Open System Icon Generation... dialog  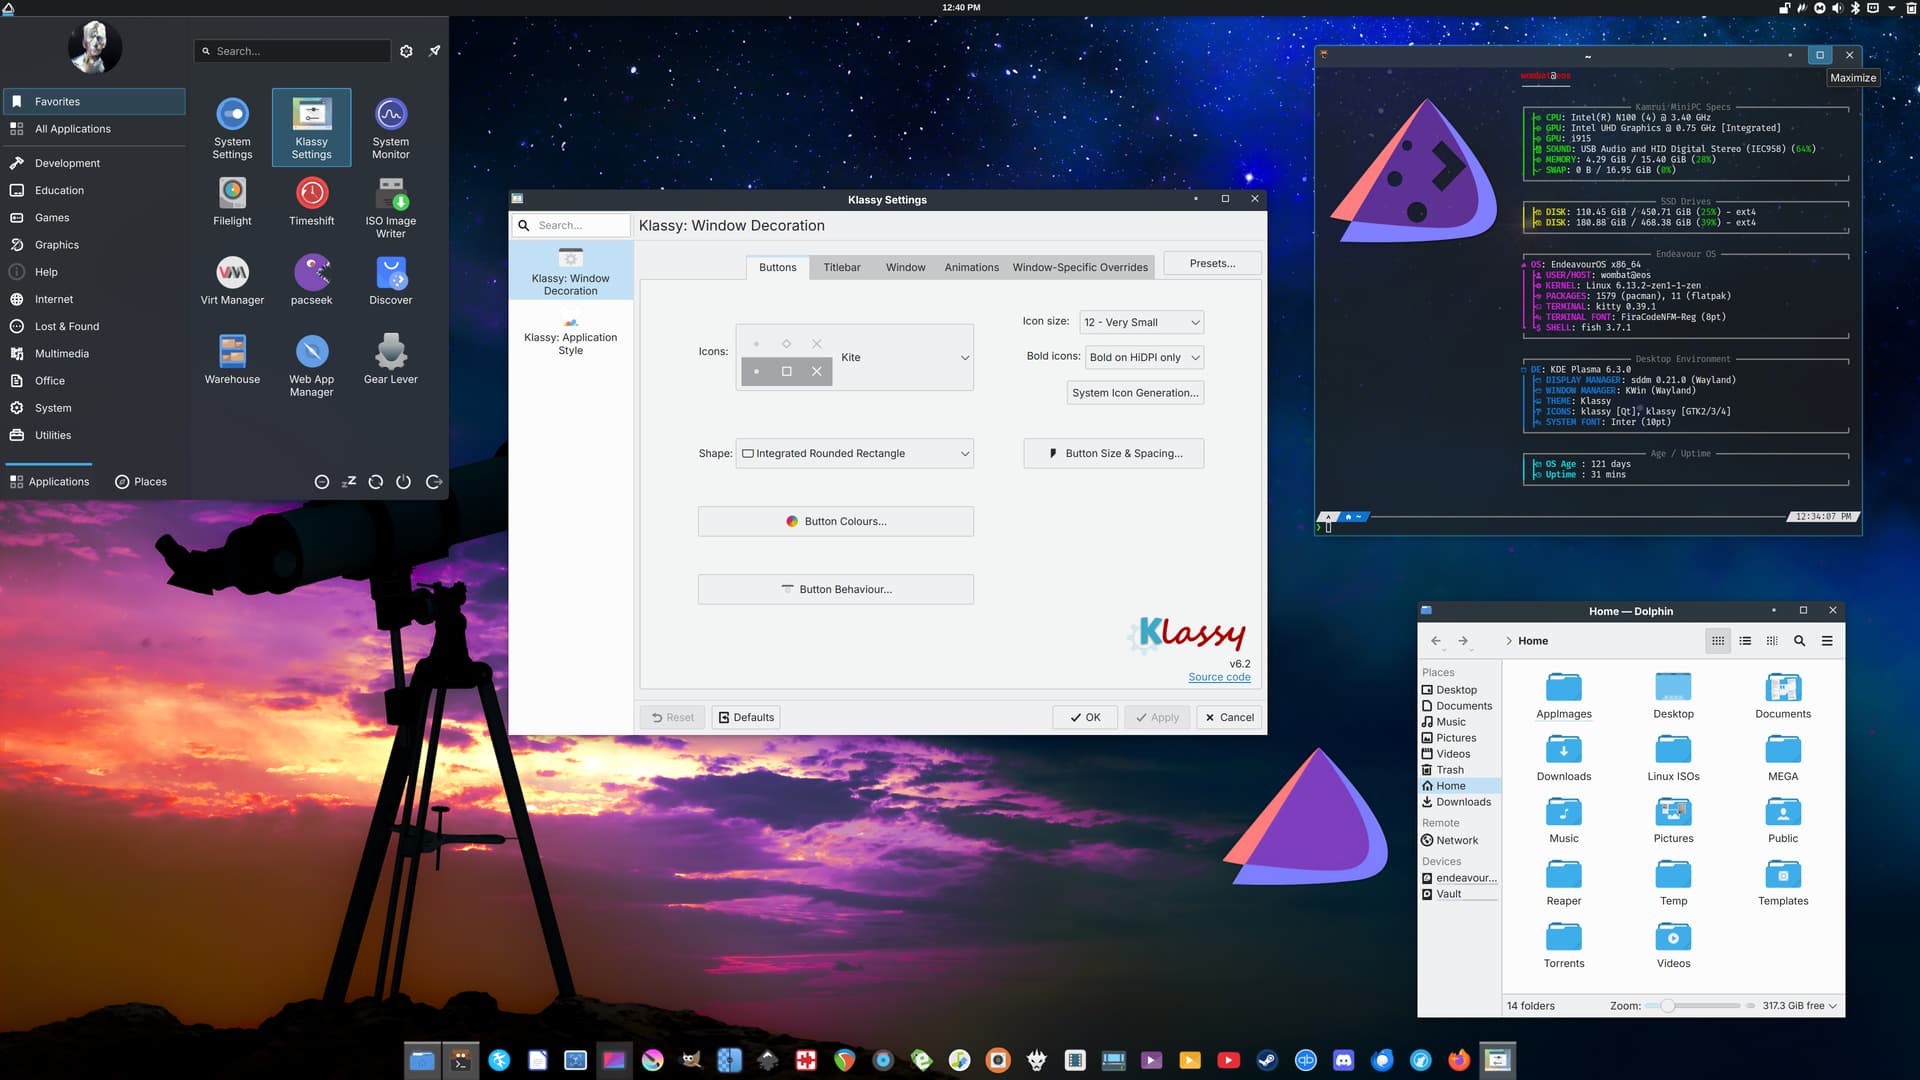(1135, 393)
